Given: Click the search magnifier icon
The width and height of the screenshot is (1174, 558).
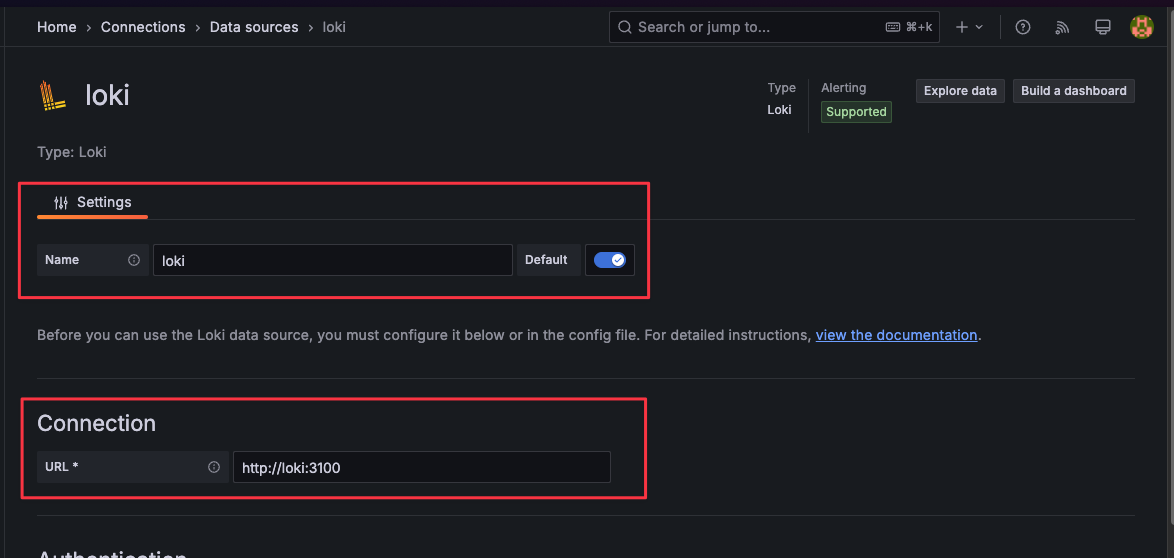Looking at the screenshot, I should (x=625, y=27).
